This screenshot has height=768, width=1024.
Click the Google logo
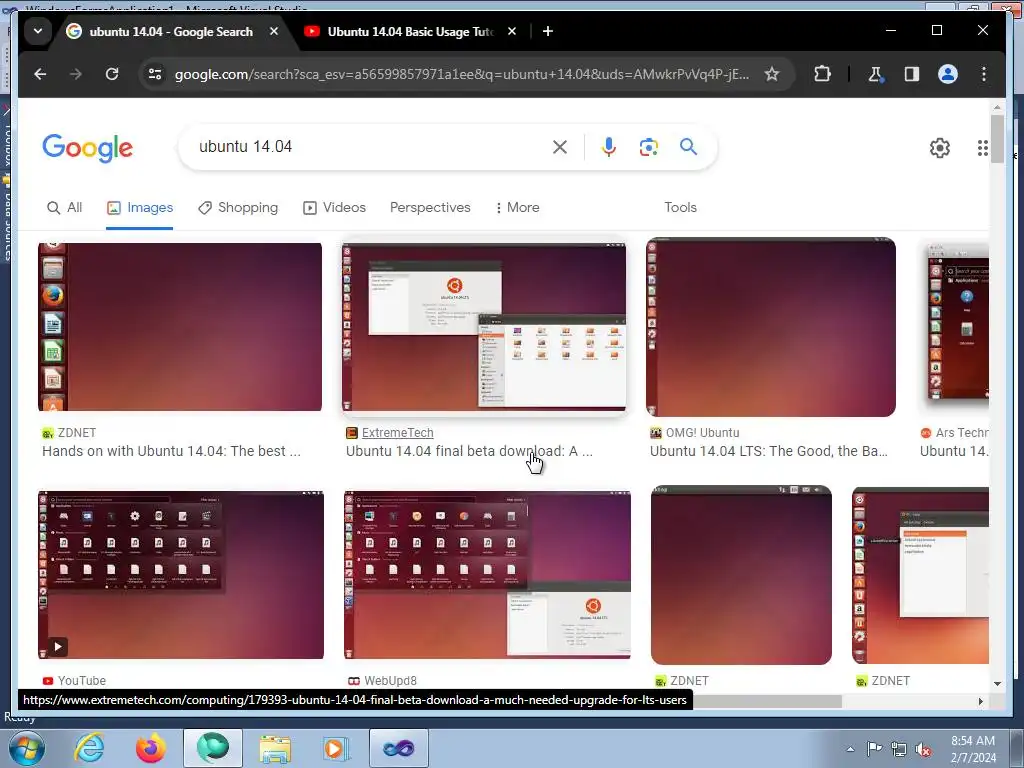88,148
